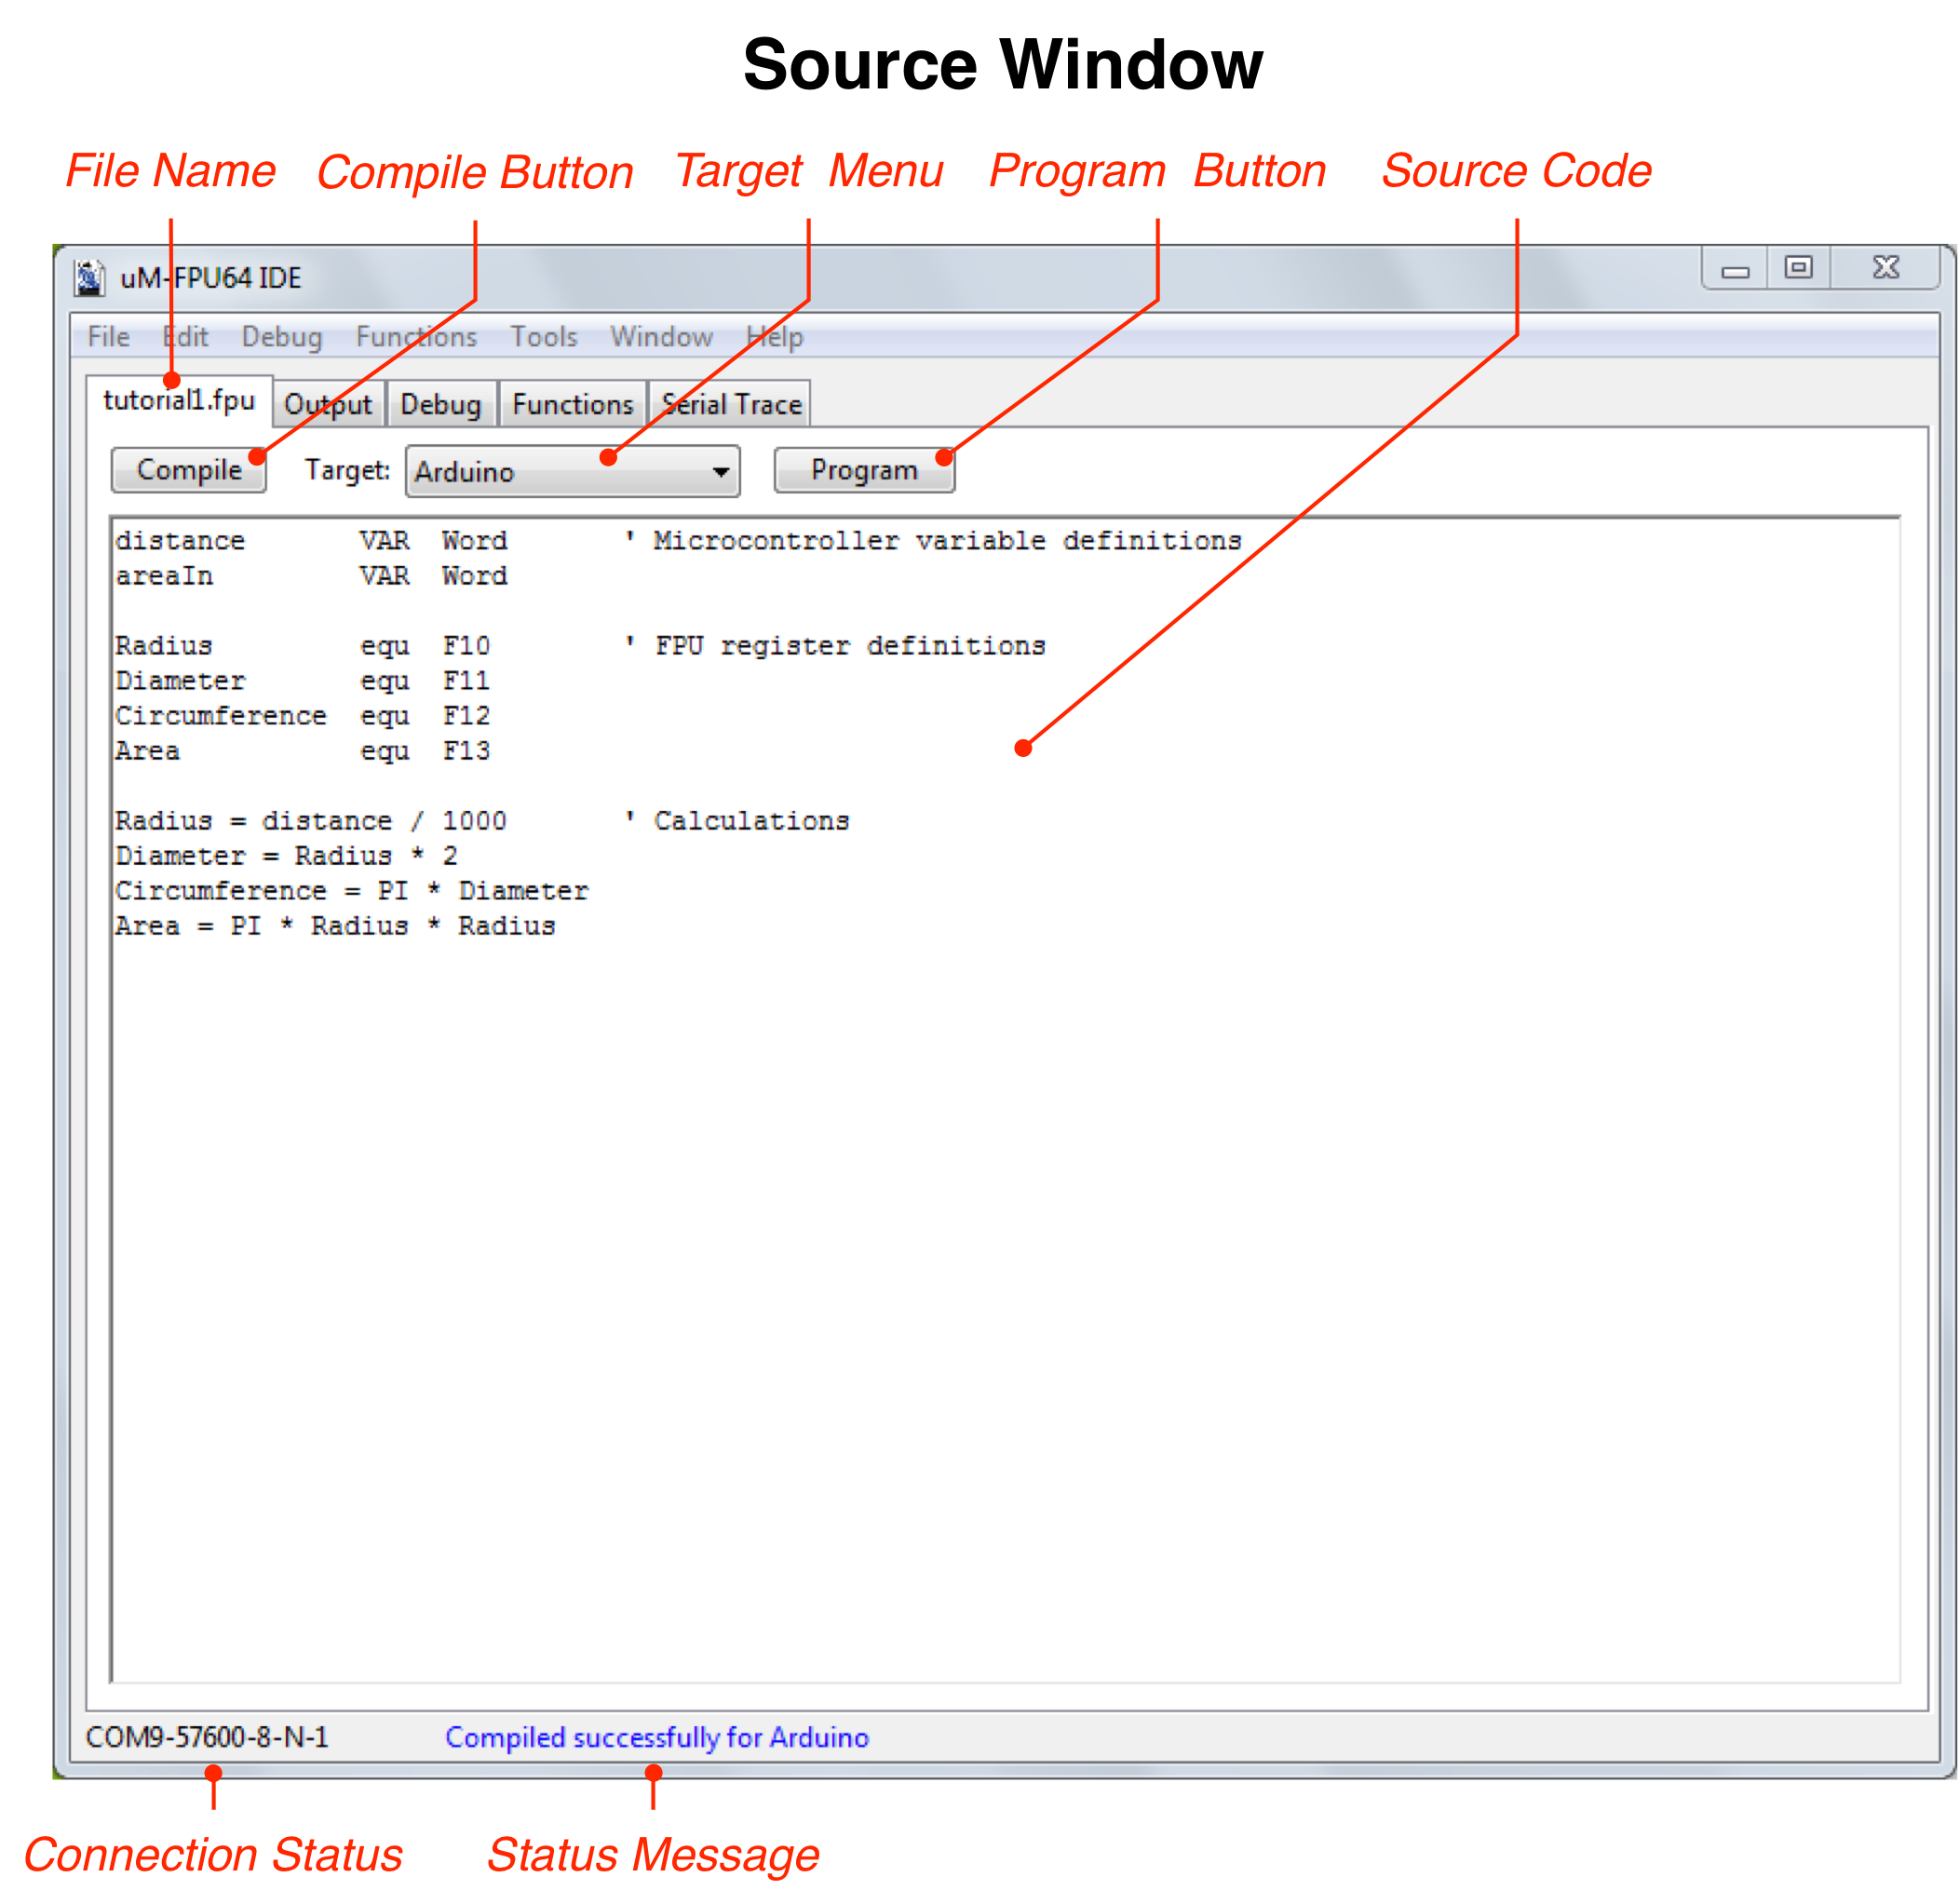
Task: Click the uM-FPU64 IDE title text
Action: coord(211,278)
